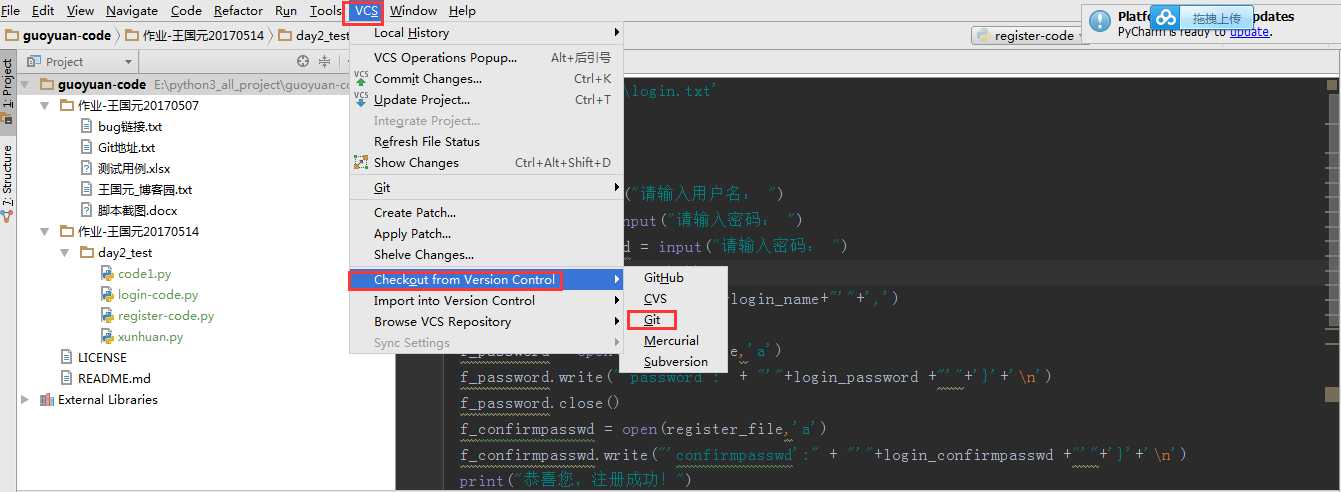Click the Show Changes diff icon
Screen dimensions: 1341x492
(361, 162)
